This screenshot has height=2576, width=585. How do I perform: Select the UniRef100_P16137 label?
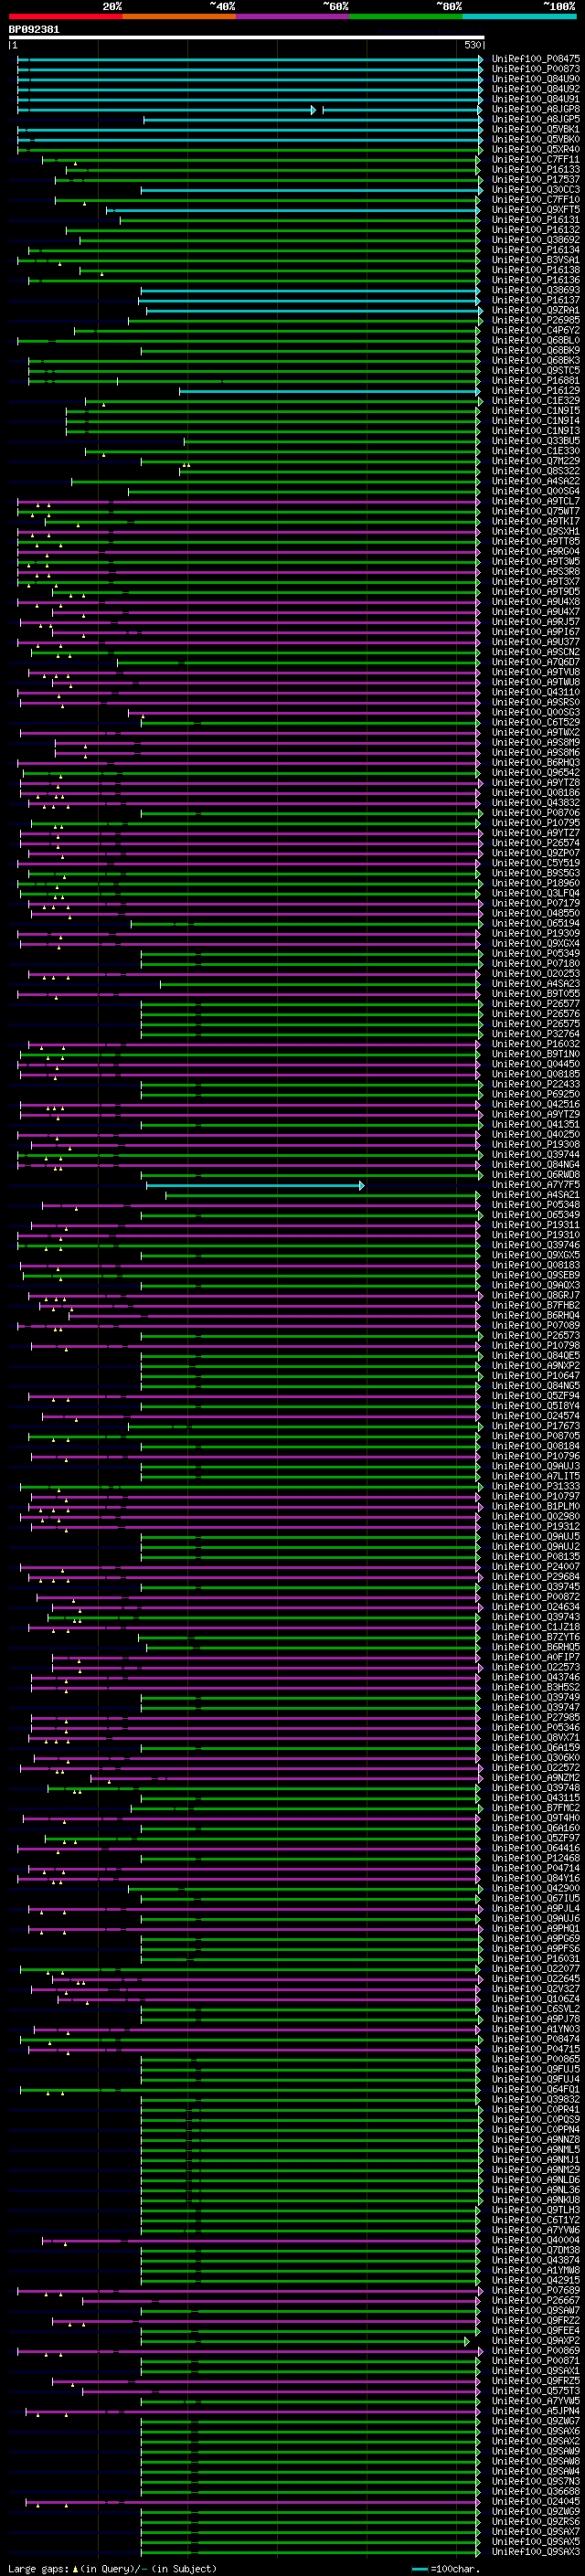(536, 300)
